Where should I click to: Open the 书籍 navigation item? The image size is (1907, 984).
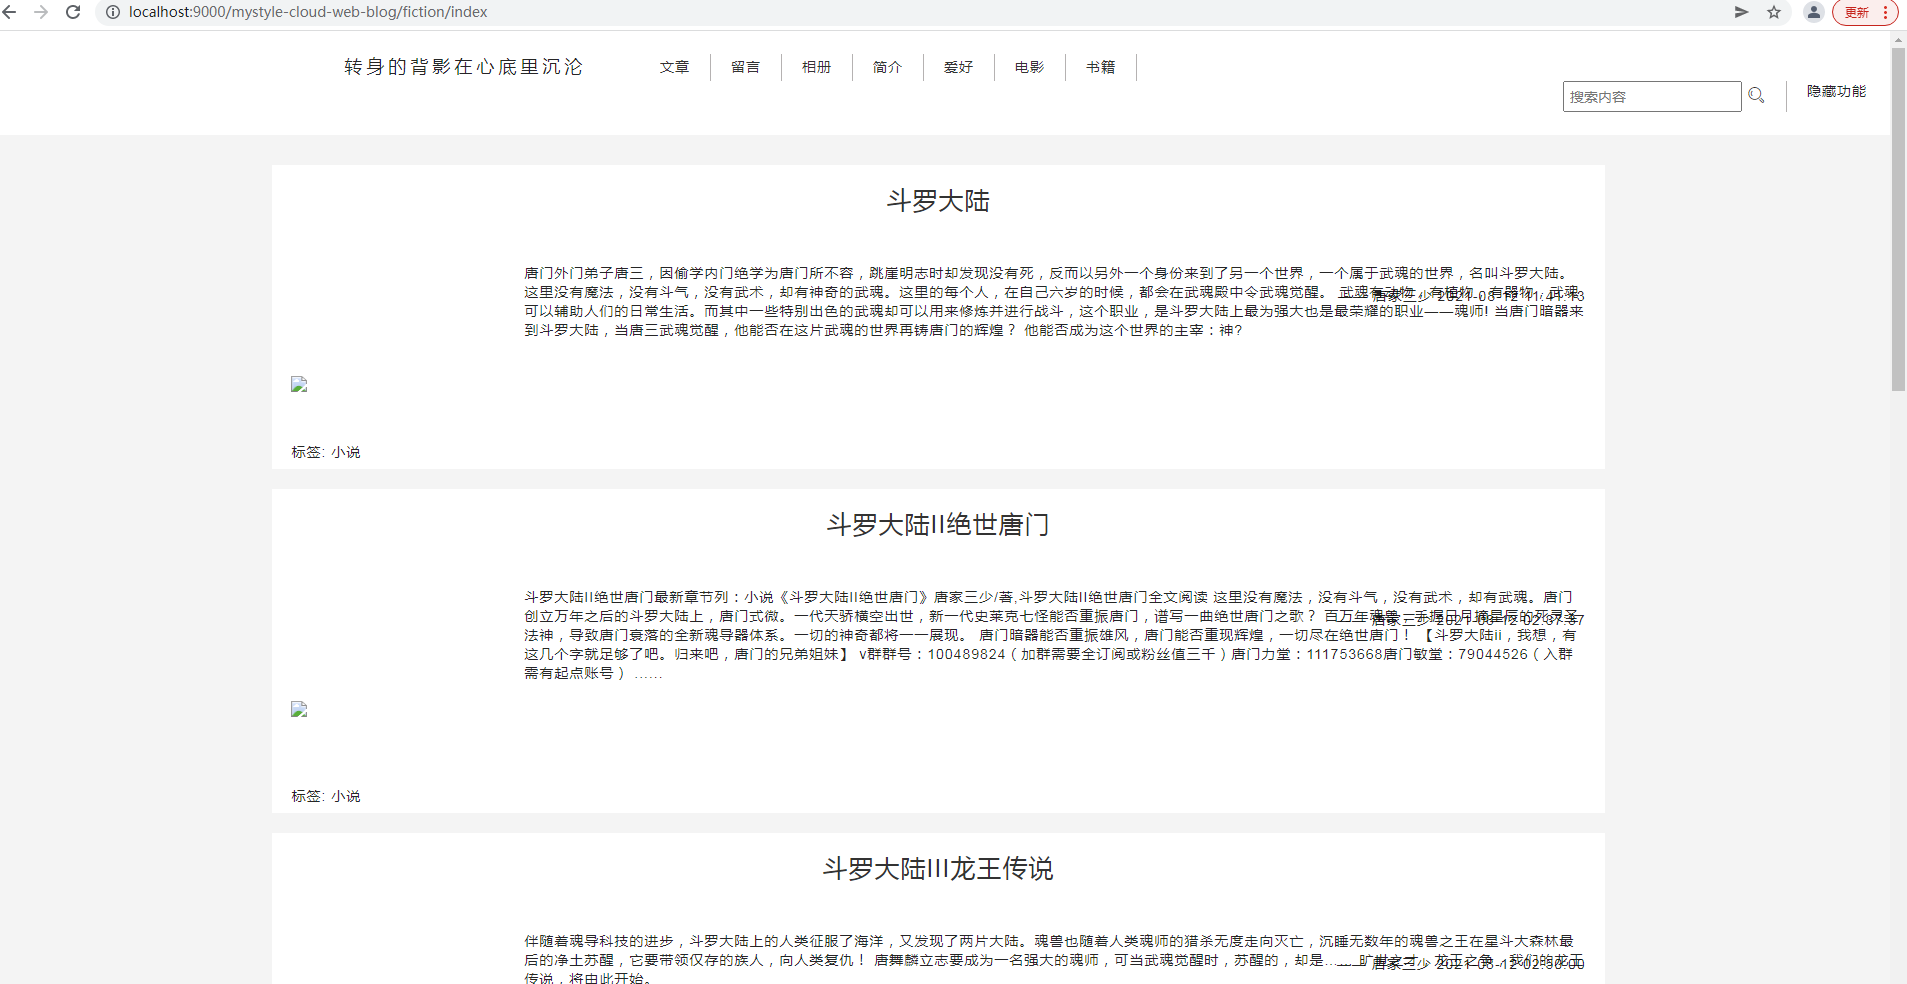[1100, 67]
